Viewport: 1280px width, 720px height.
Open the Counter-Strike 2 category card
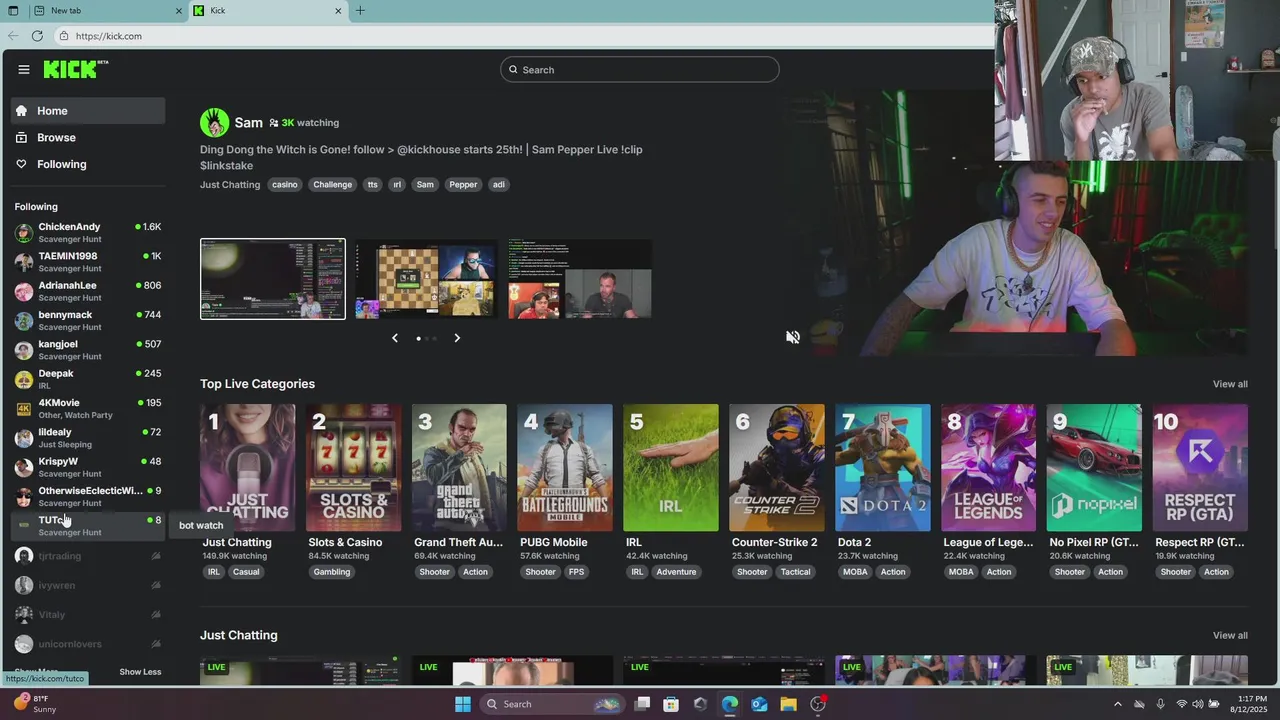click(777, 468)
